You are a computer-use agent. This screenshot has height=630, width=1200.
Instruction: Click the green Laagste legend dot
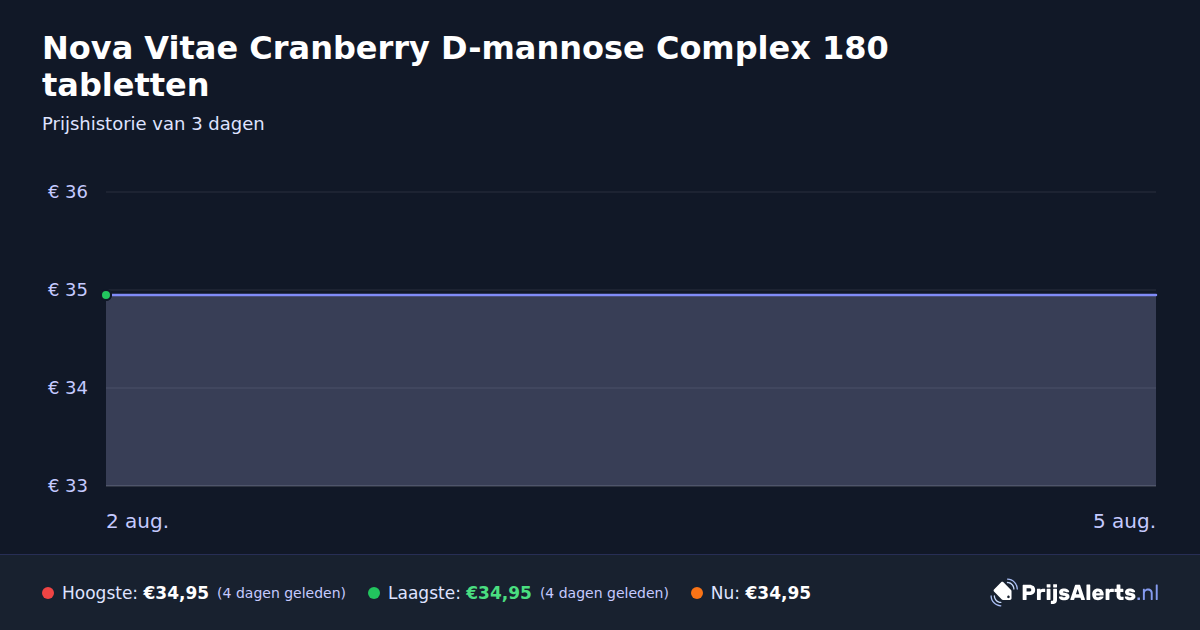click(374, 593)
